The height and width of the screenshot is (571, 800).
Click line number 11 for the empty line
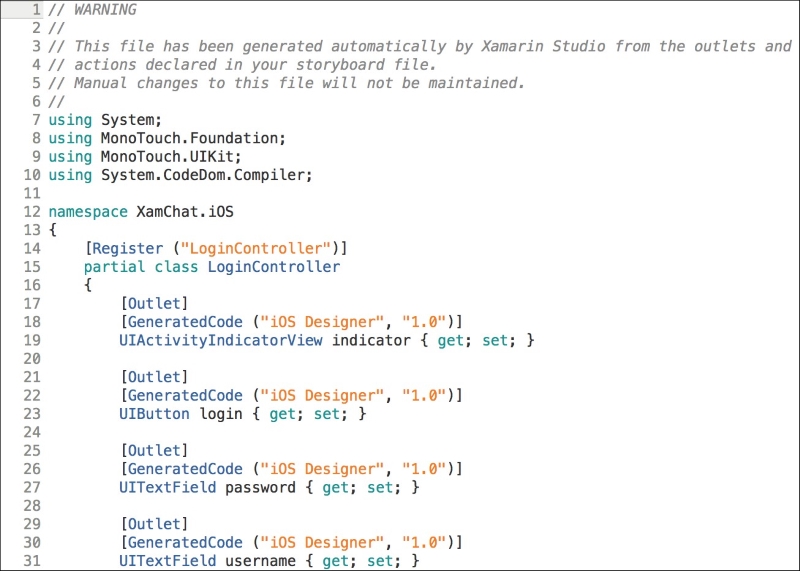click(32, 193)
